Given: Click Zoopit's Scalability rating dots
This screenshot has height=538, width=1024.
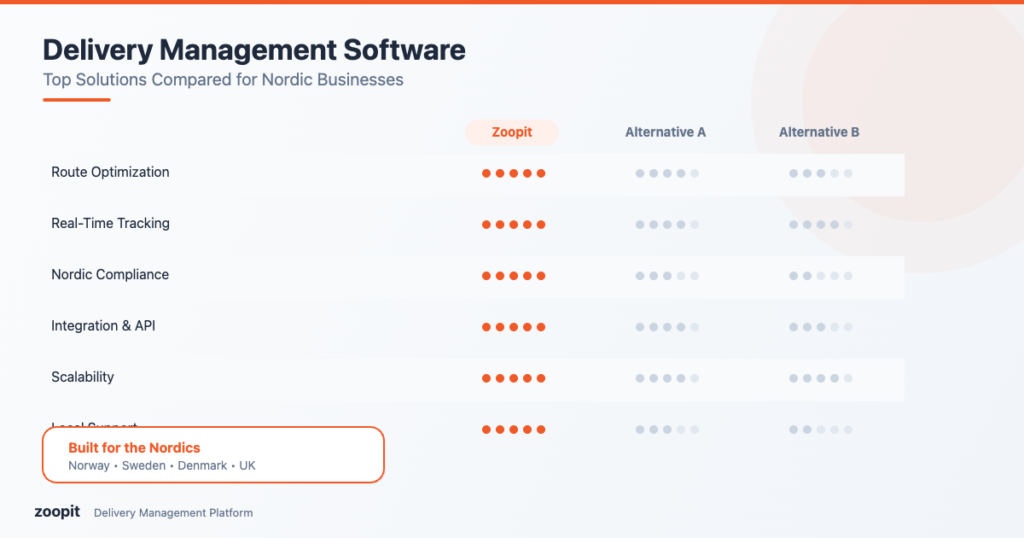Looking at the screenshot, I should click(513, 378).
